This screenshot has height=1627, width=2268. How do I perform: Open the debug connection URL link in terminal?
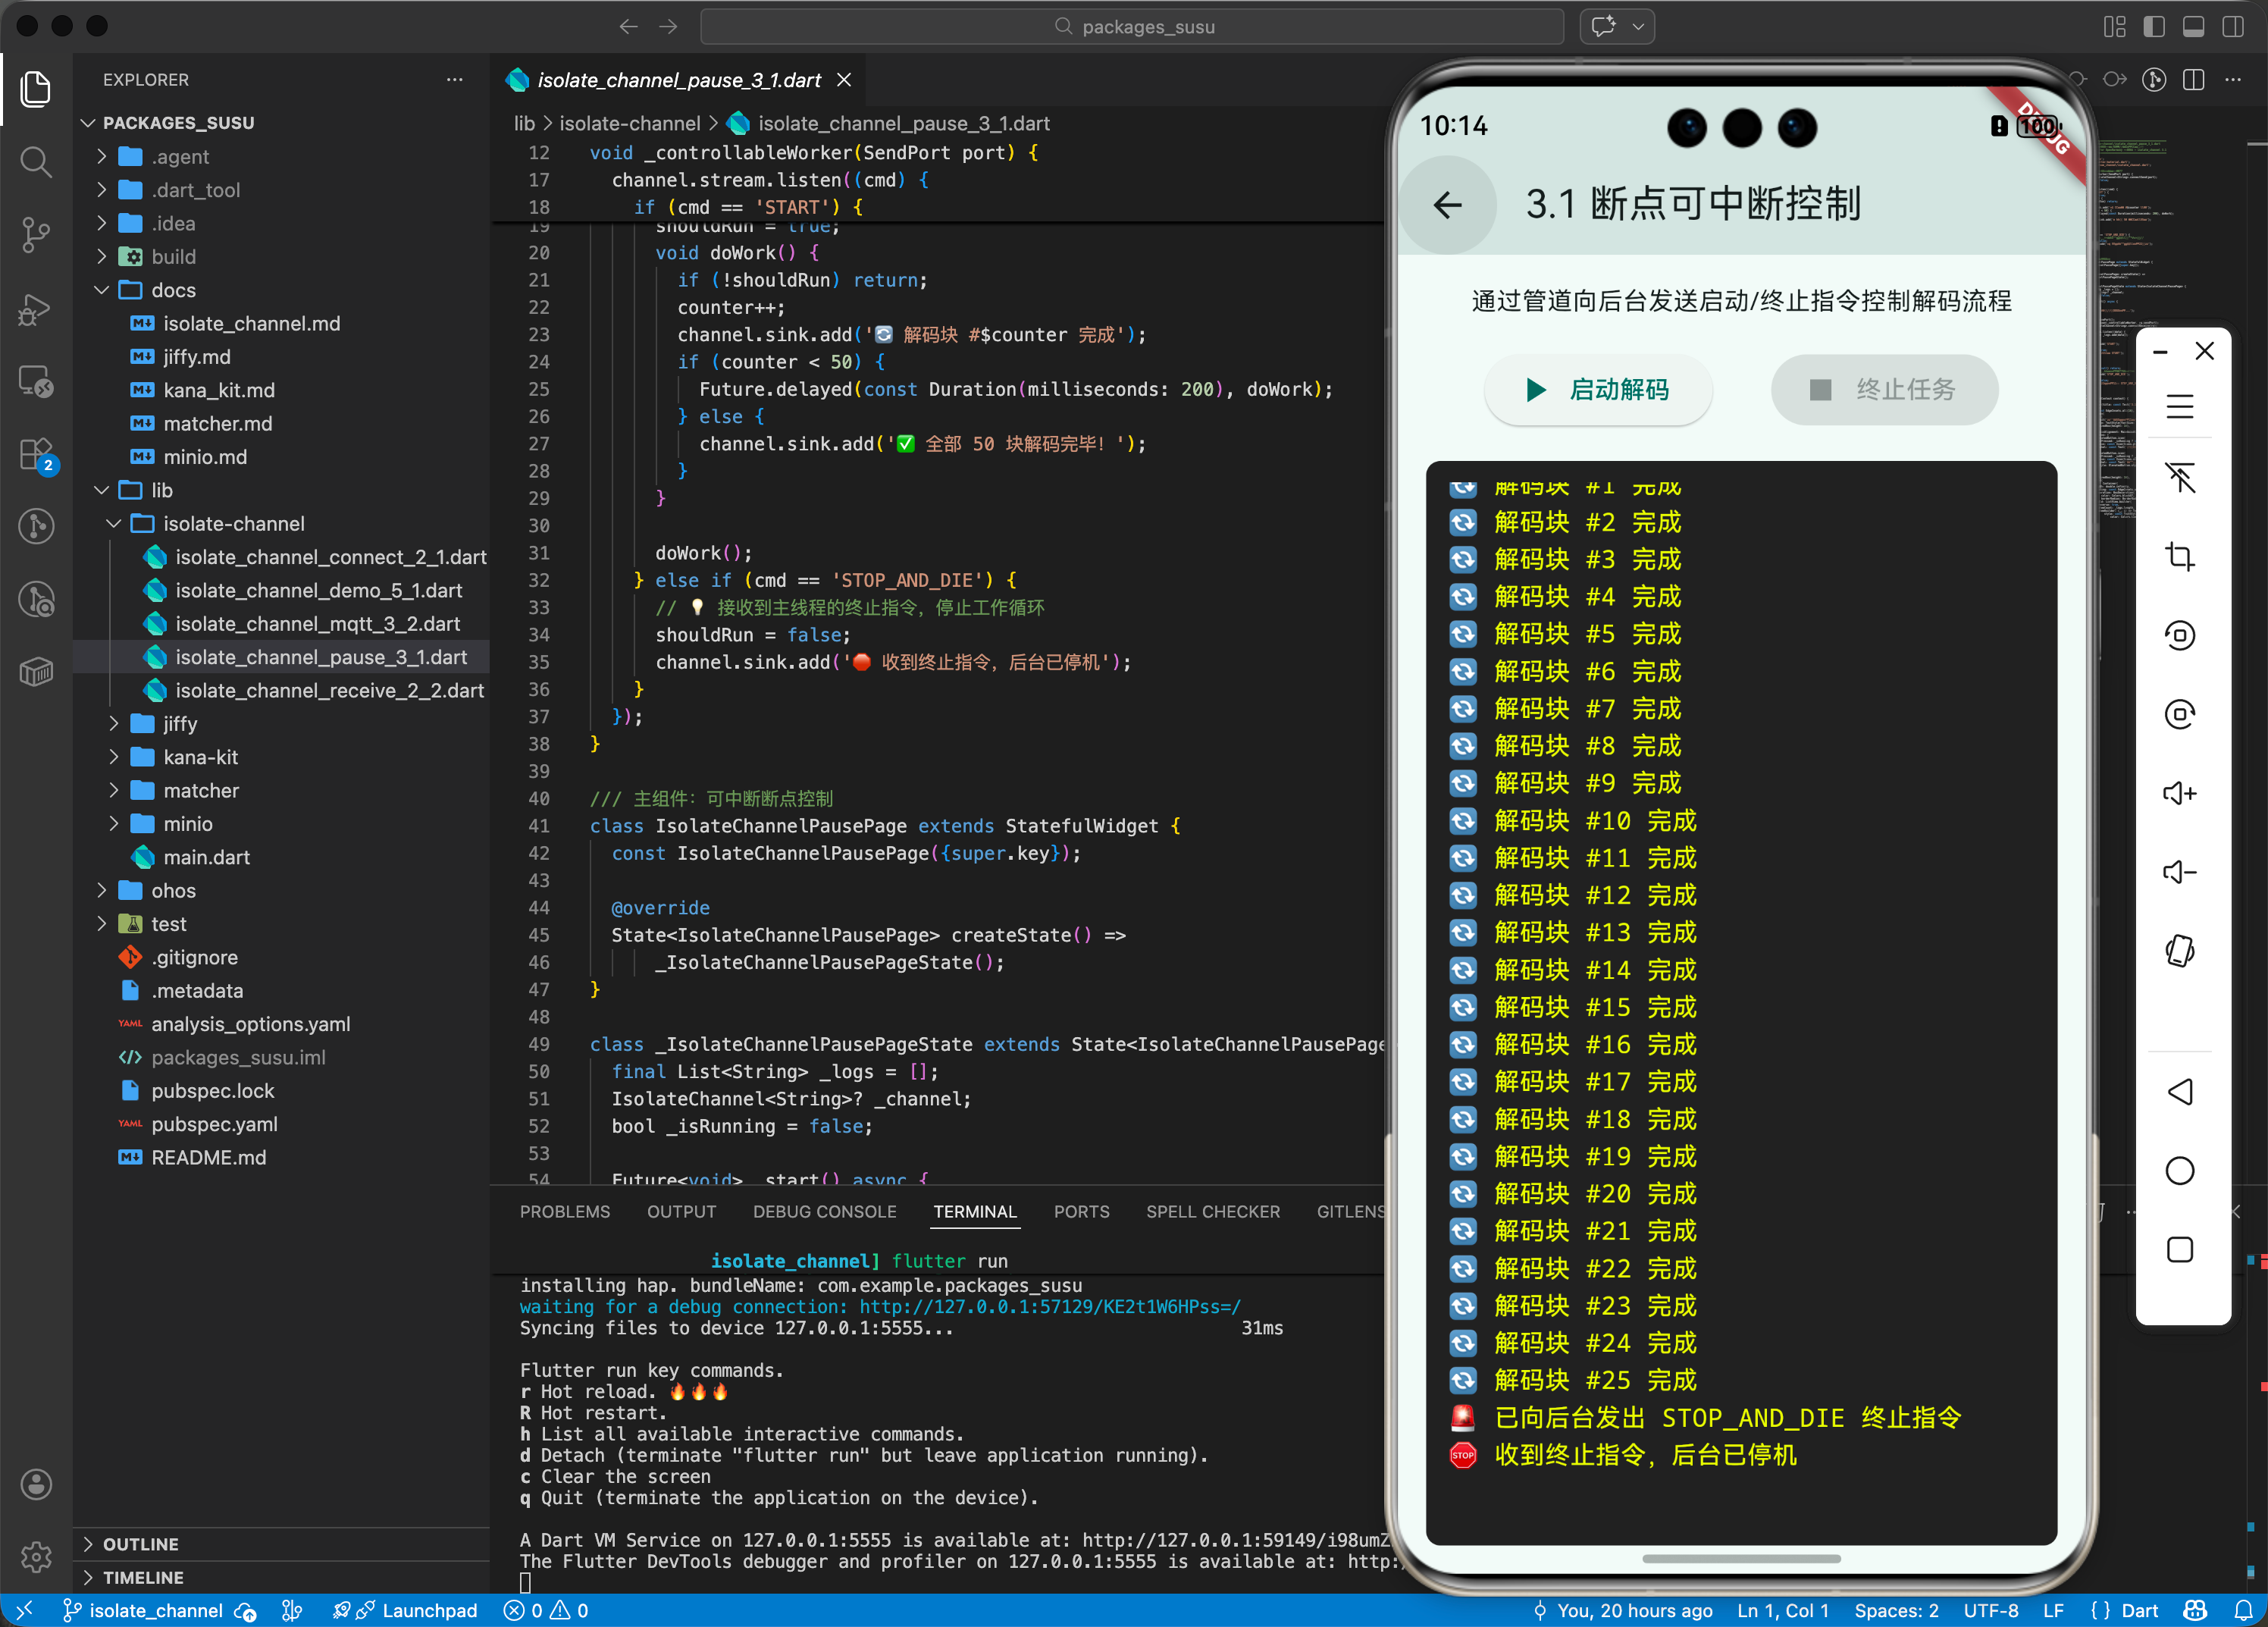(1049, 1306)
